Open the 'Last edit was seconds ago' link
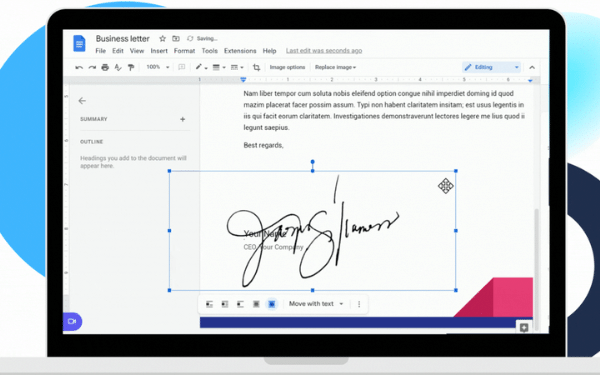This screenshot has height=375, width=600. pyautogui.click(x=324, y=51)
